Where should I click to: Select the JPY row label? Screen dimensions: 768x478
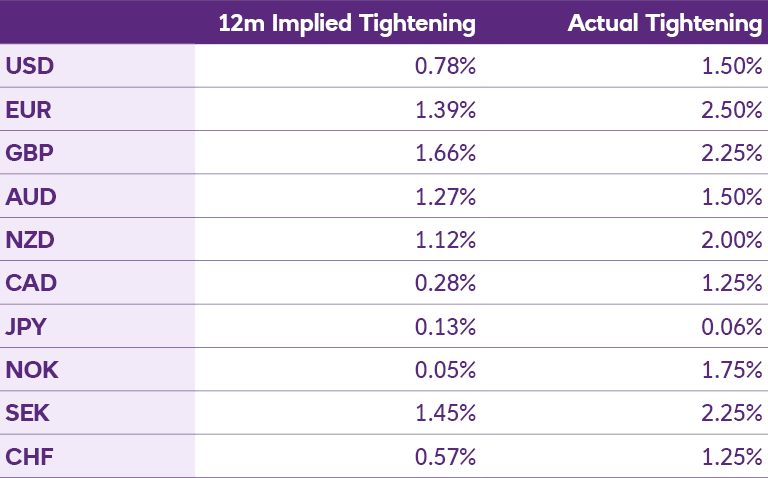pyautogui.click(x=27, y=327)
